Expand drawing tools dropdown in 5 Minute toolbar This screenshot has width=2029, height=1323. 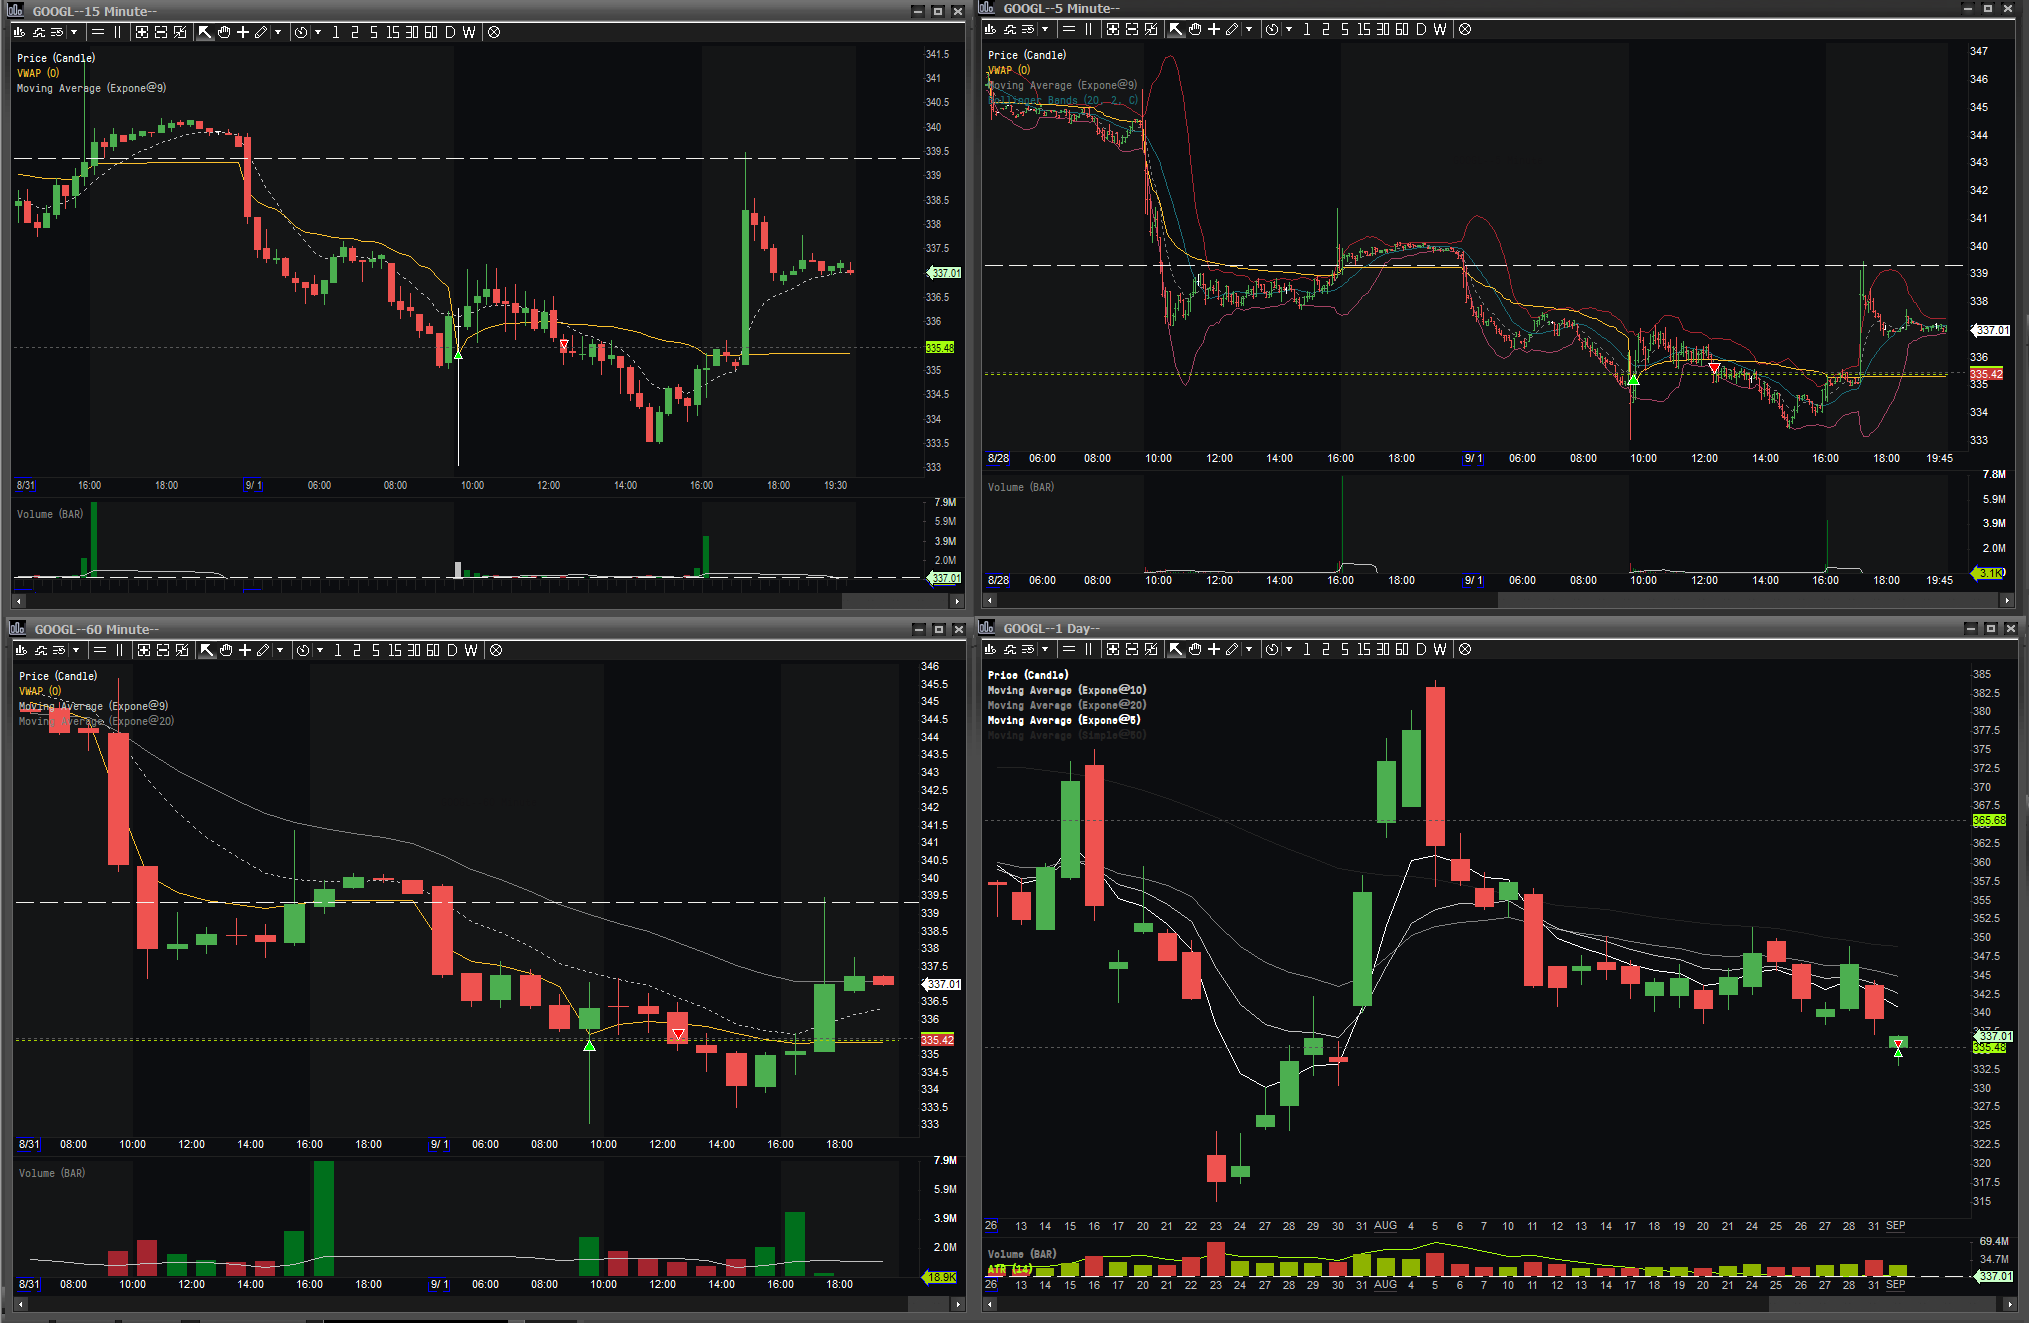click(1249, 29)
